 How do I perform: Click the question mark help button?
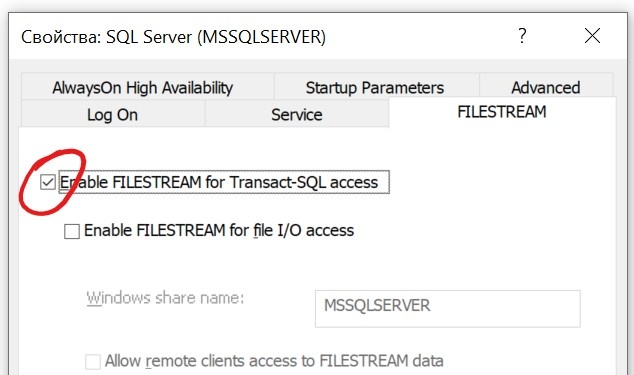[522, 36]
